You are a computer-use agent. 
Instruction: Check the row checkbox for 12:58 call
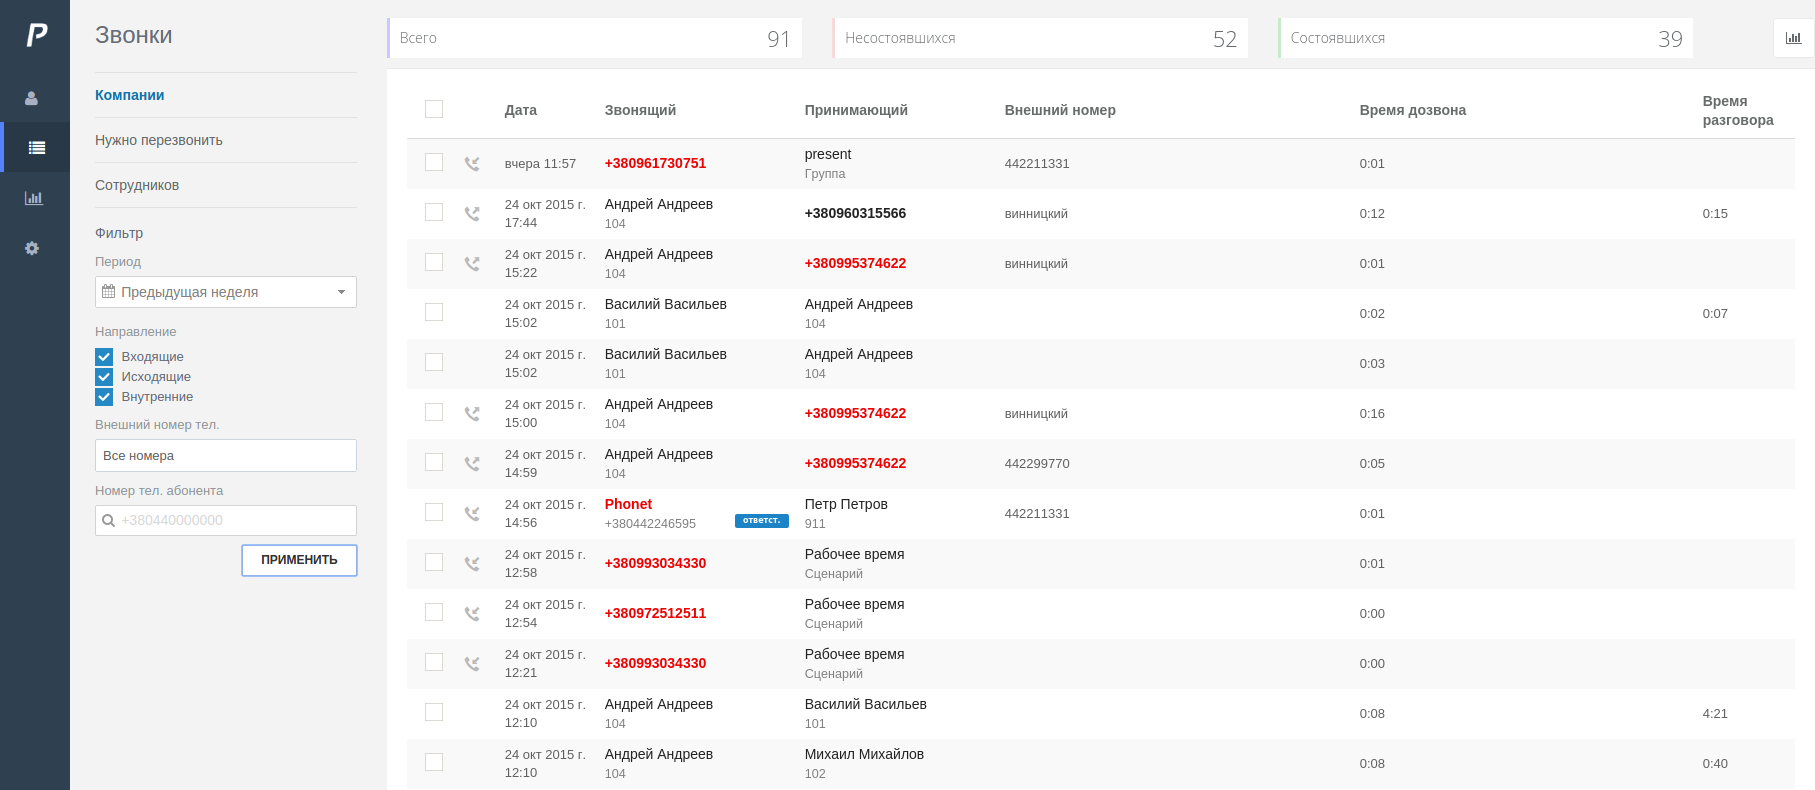[434, 562]
